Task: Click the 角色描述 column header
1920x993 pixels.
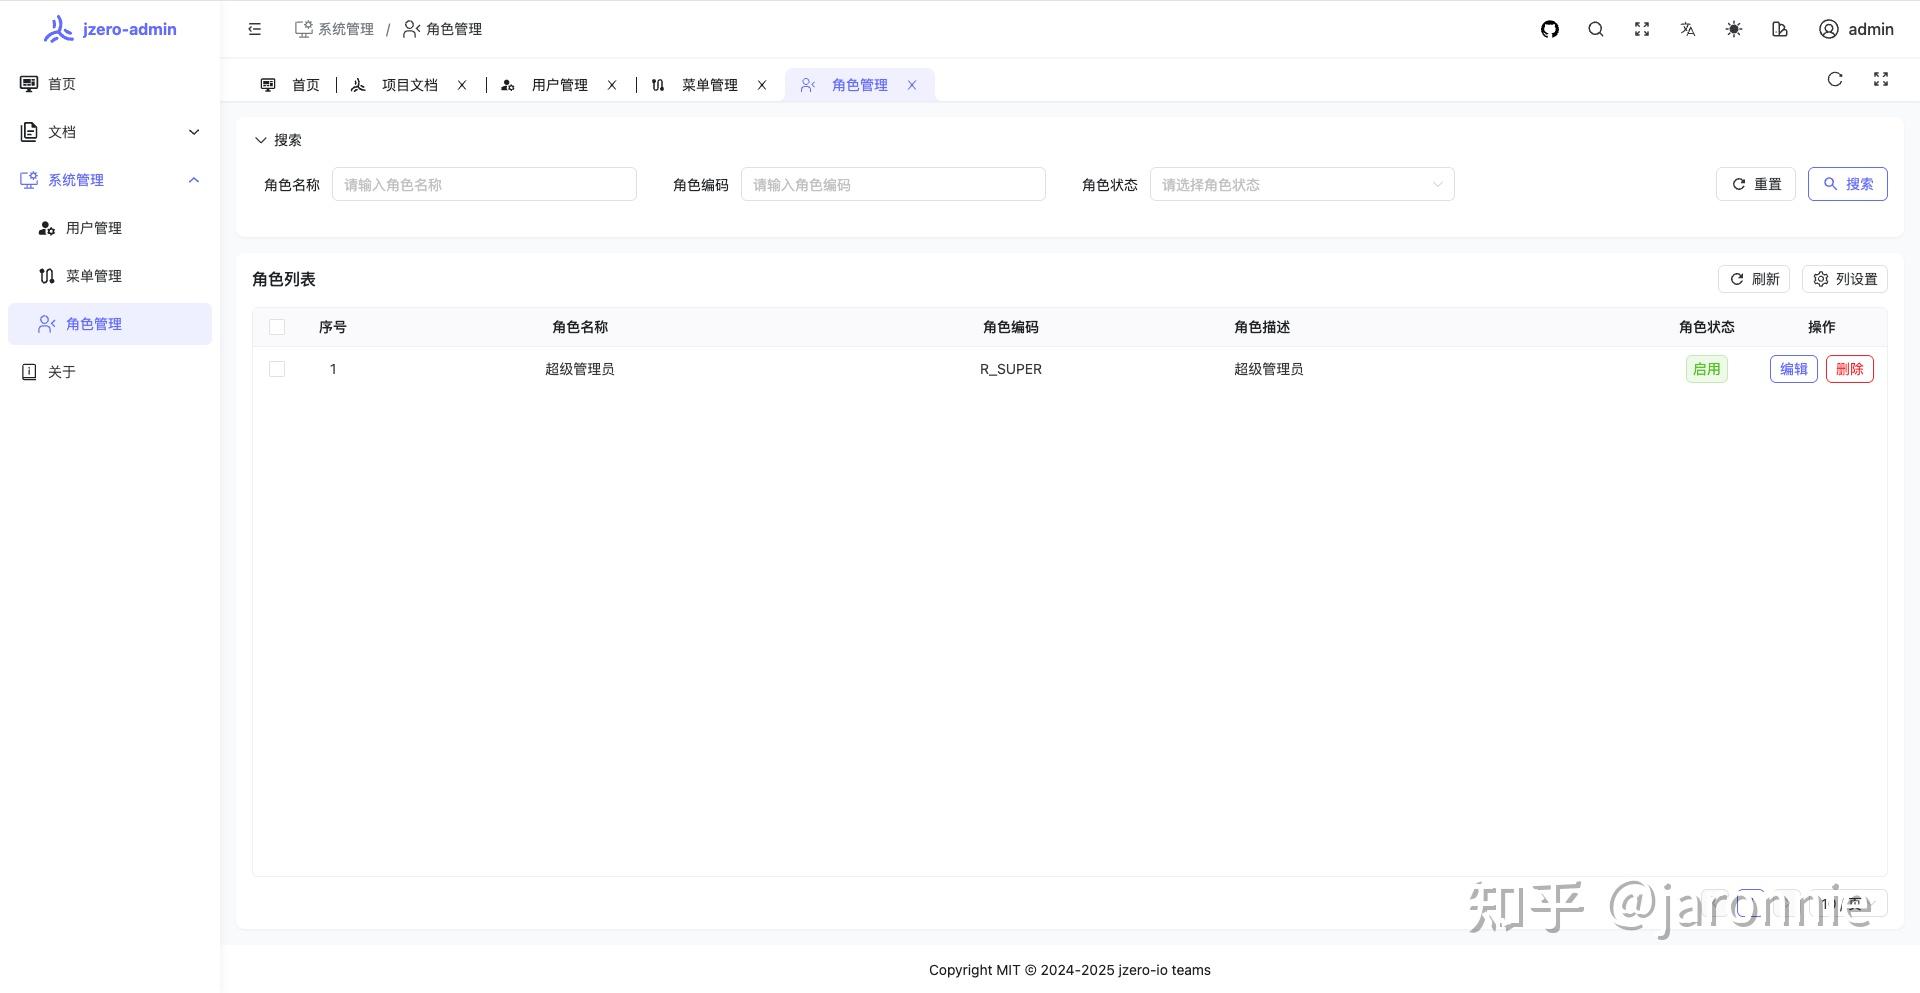Action: click(x=1262, y=327)
